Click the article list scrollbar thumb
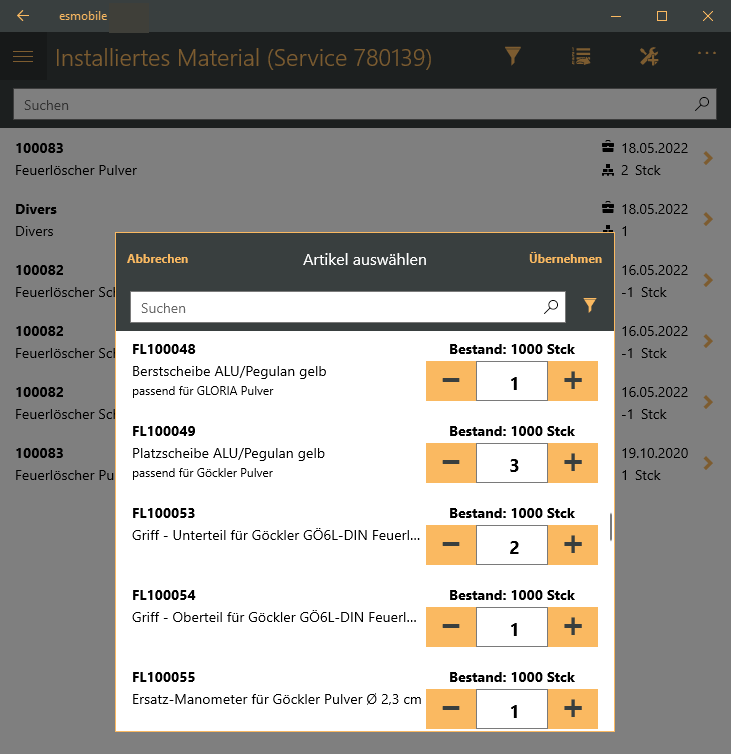Screen dimensions: 731x754 pyautogui.click(x=611, y=527)
